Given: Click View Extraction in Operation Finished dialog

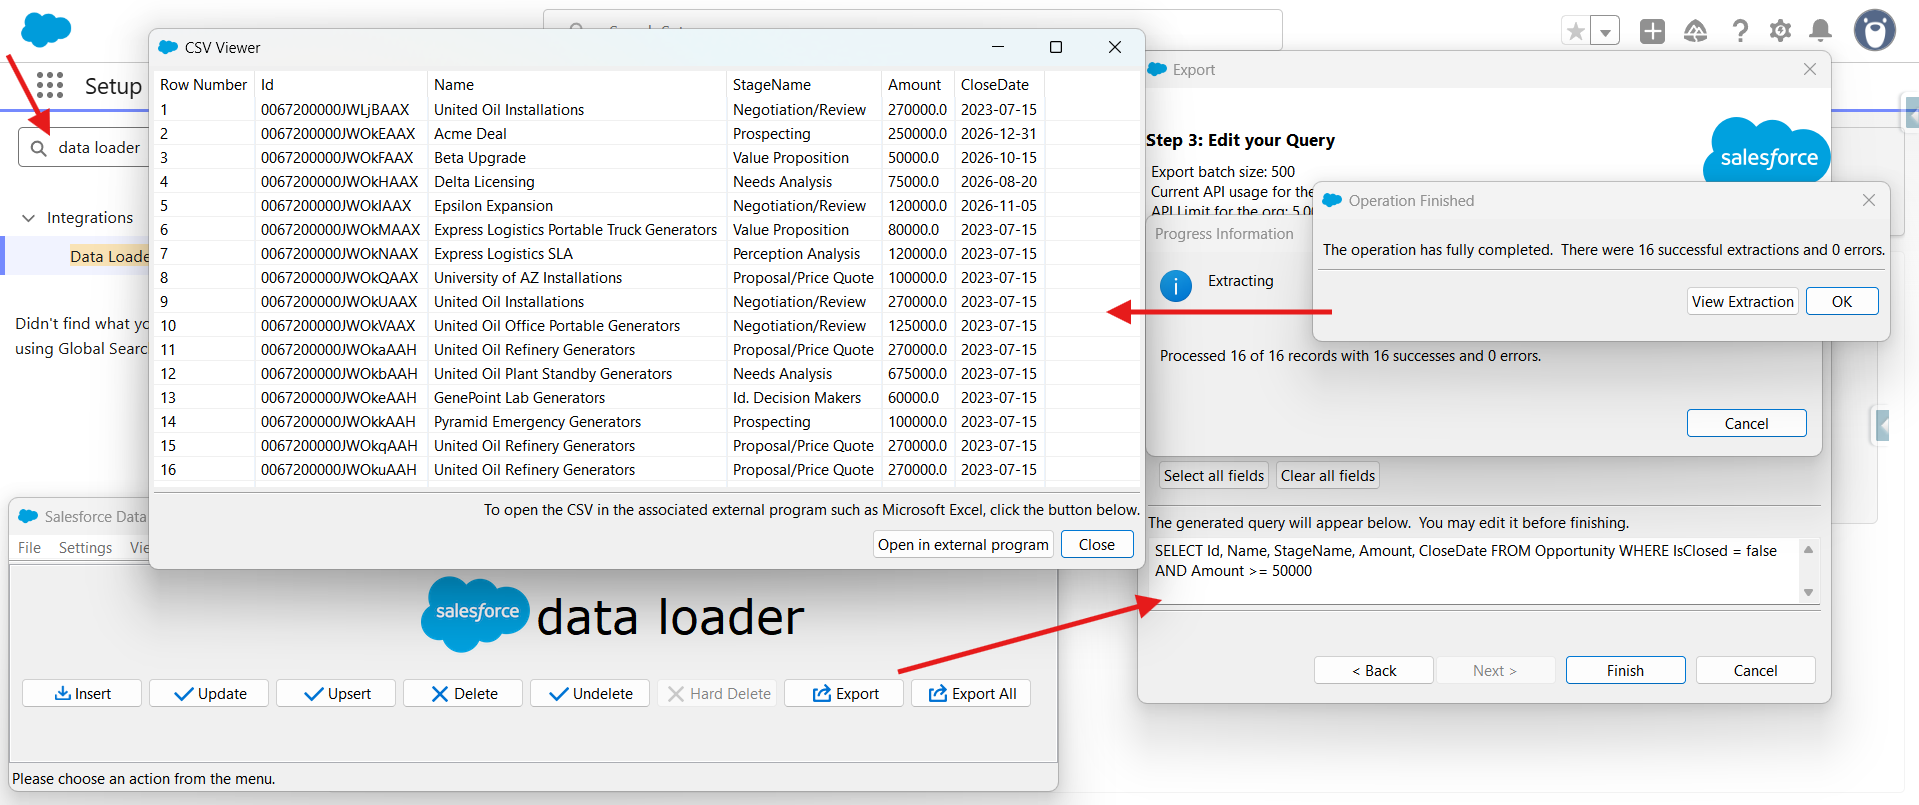Looking at the screenshot, I should coord(1743,302).
